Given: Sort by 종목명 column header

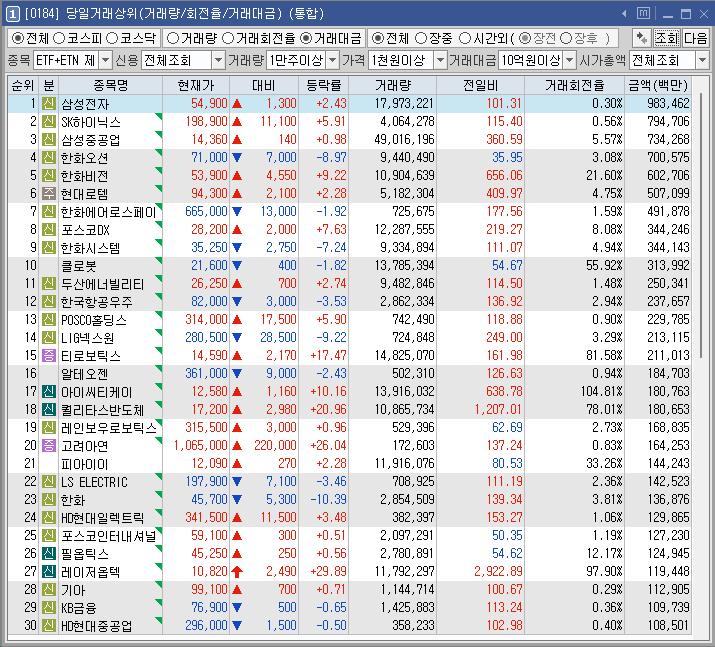Looking at the screenshot, I should (110, 85).
